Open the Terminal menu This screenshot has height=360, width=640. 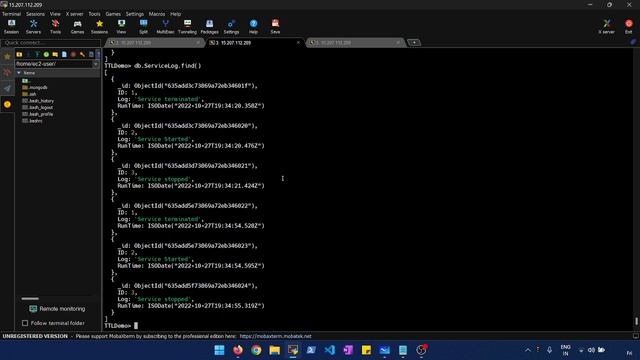point(11,14)
